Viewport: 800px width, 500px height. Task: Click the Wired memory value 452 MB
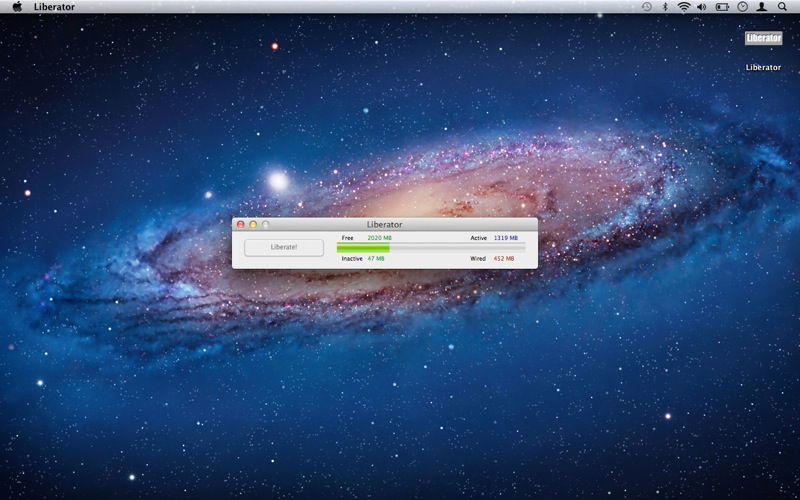(504, 259)
